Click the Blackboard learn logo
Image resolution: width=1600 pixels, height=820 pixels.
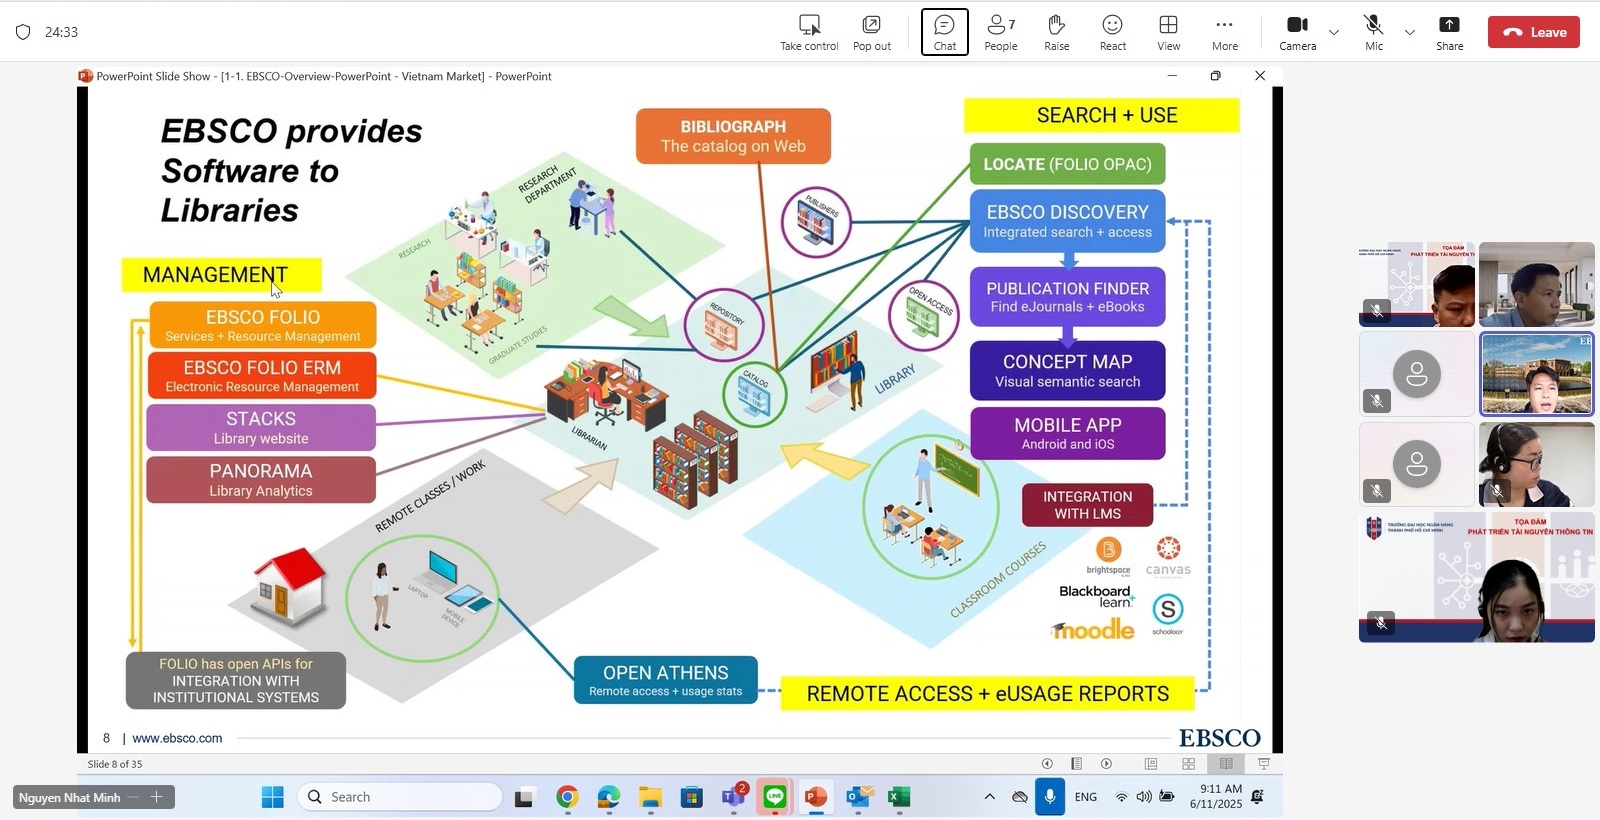tap(1096, 596)
